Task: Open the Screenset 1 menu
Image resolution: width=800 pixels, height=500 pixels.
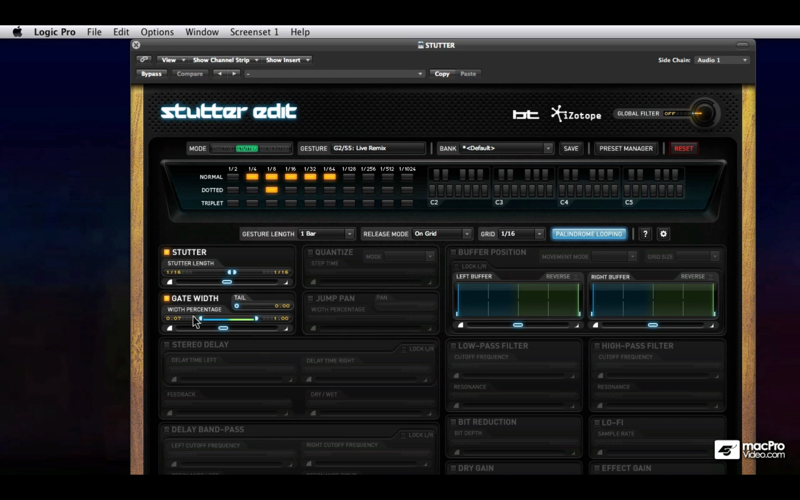Action: tap(254, 32)
